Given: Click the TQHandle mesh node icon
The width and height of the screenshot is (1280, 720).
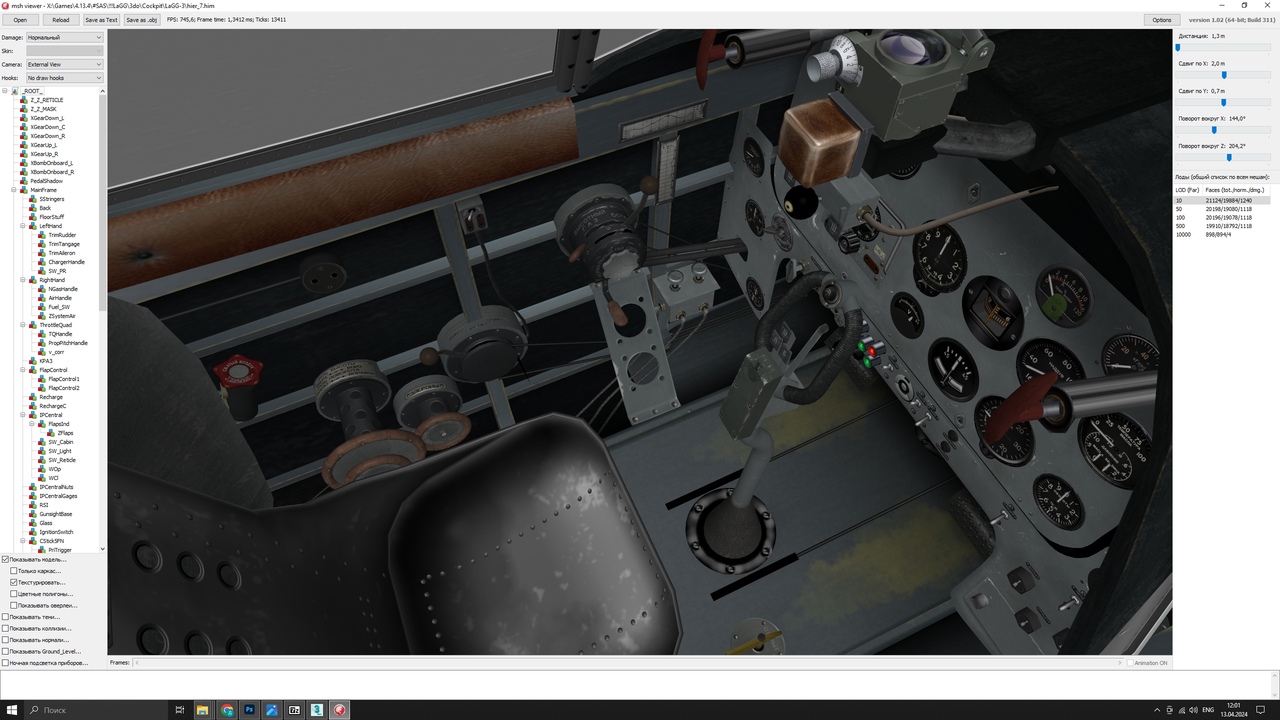Looking at the screenshot, I should (42, 334).
